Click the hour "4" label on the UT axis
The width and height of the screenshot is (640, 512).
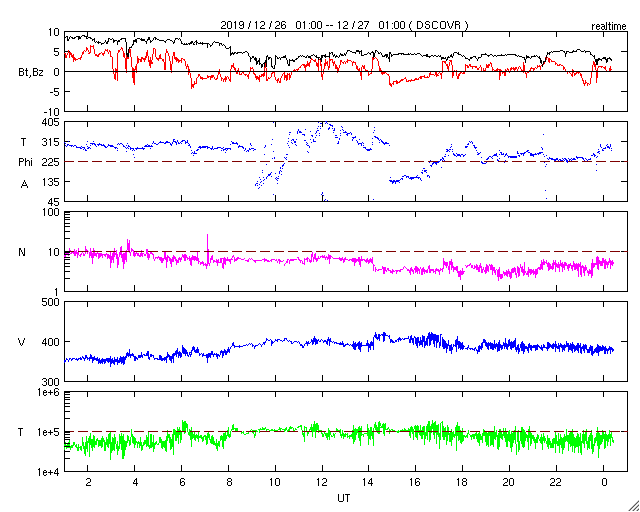pos(135,482)
